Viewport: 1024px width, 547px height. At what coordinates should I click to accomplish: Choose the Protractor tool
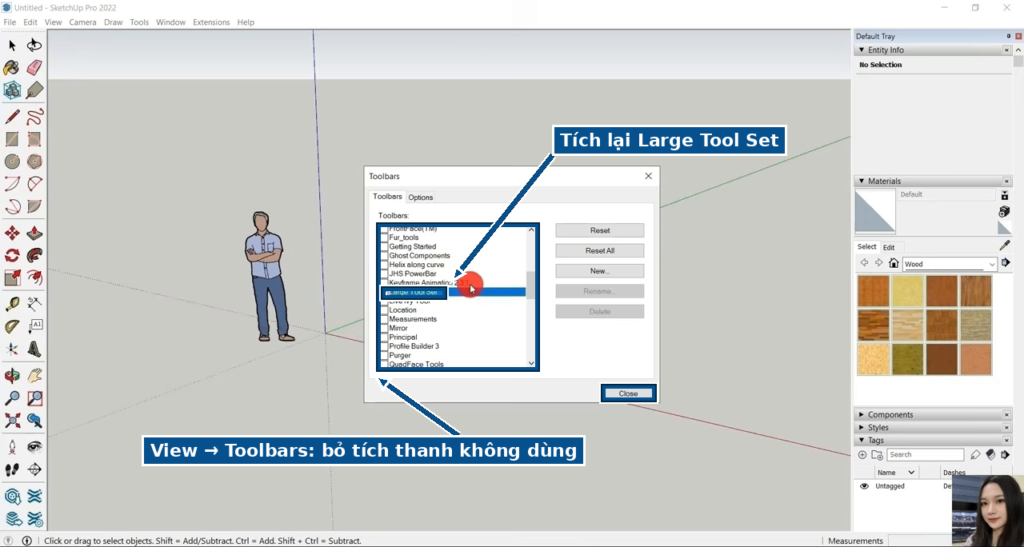[x=12, y=326]
